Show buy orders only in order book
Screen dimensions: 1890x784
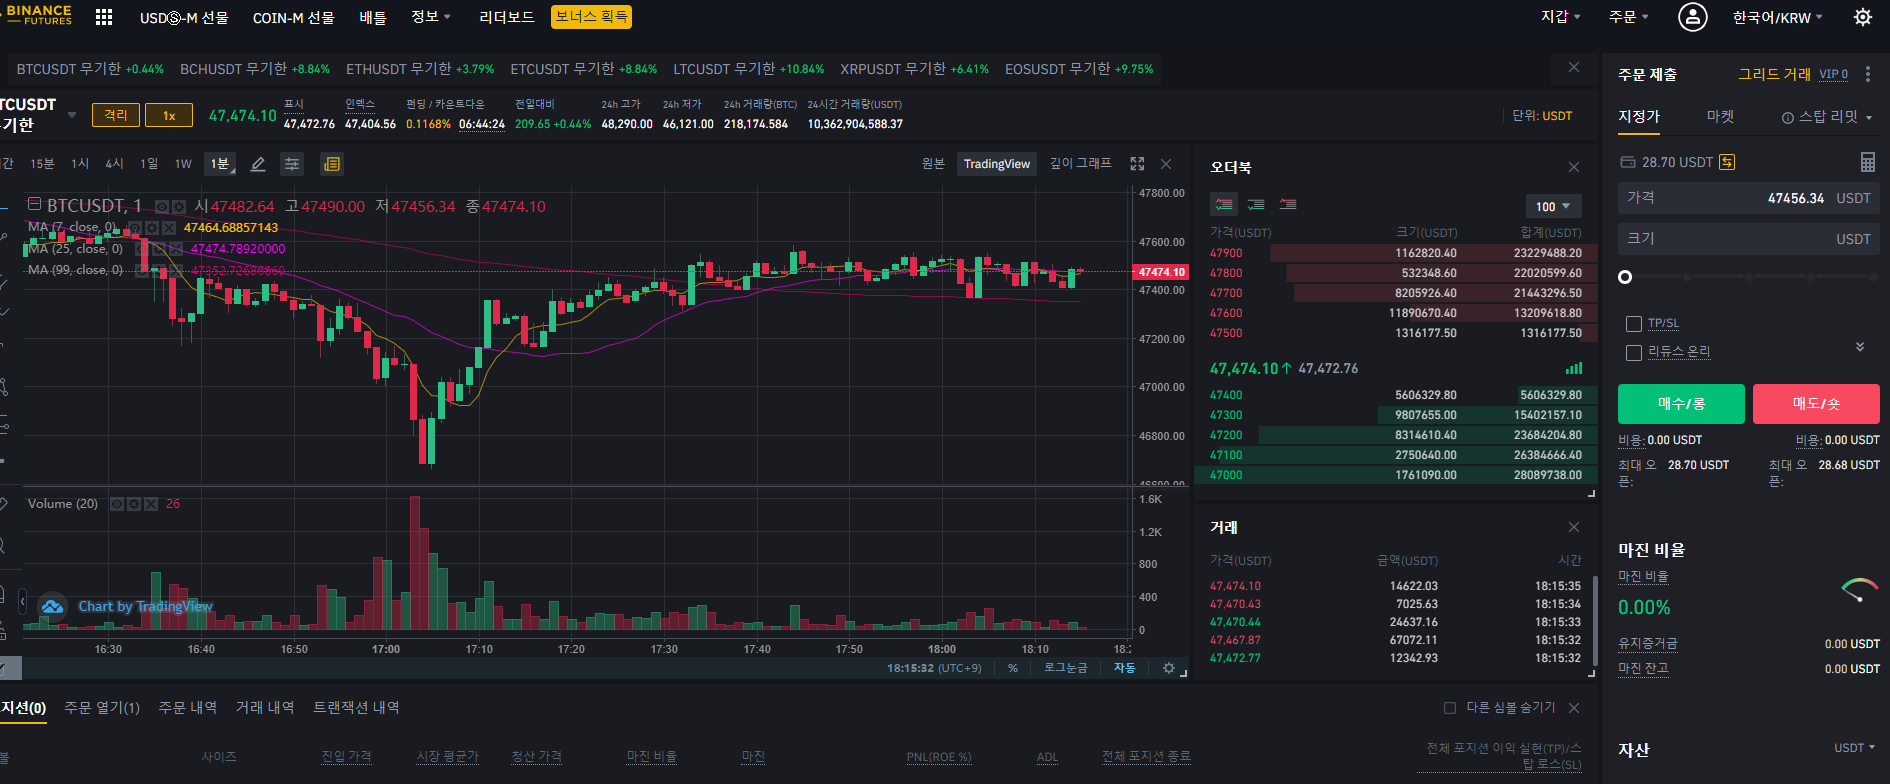[x=1256, y=204]
